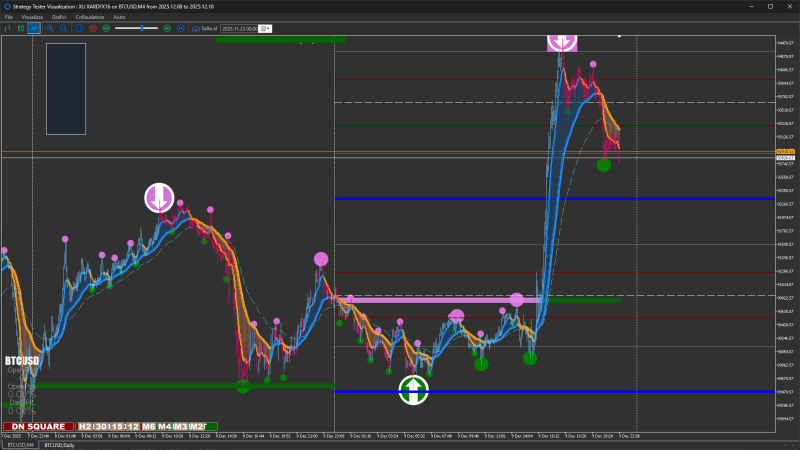Click the Salta al jump button
Screen dimensions: 800x450
click(x=205, y=29)
